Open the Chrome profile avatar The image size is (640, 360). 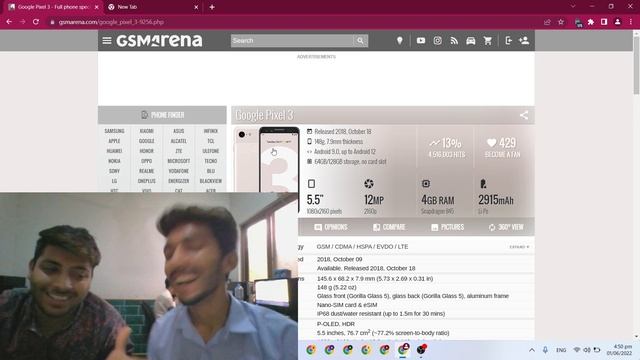pyautogui.click(x=618, y=22)
